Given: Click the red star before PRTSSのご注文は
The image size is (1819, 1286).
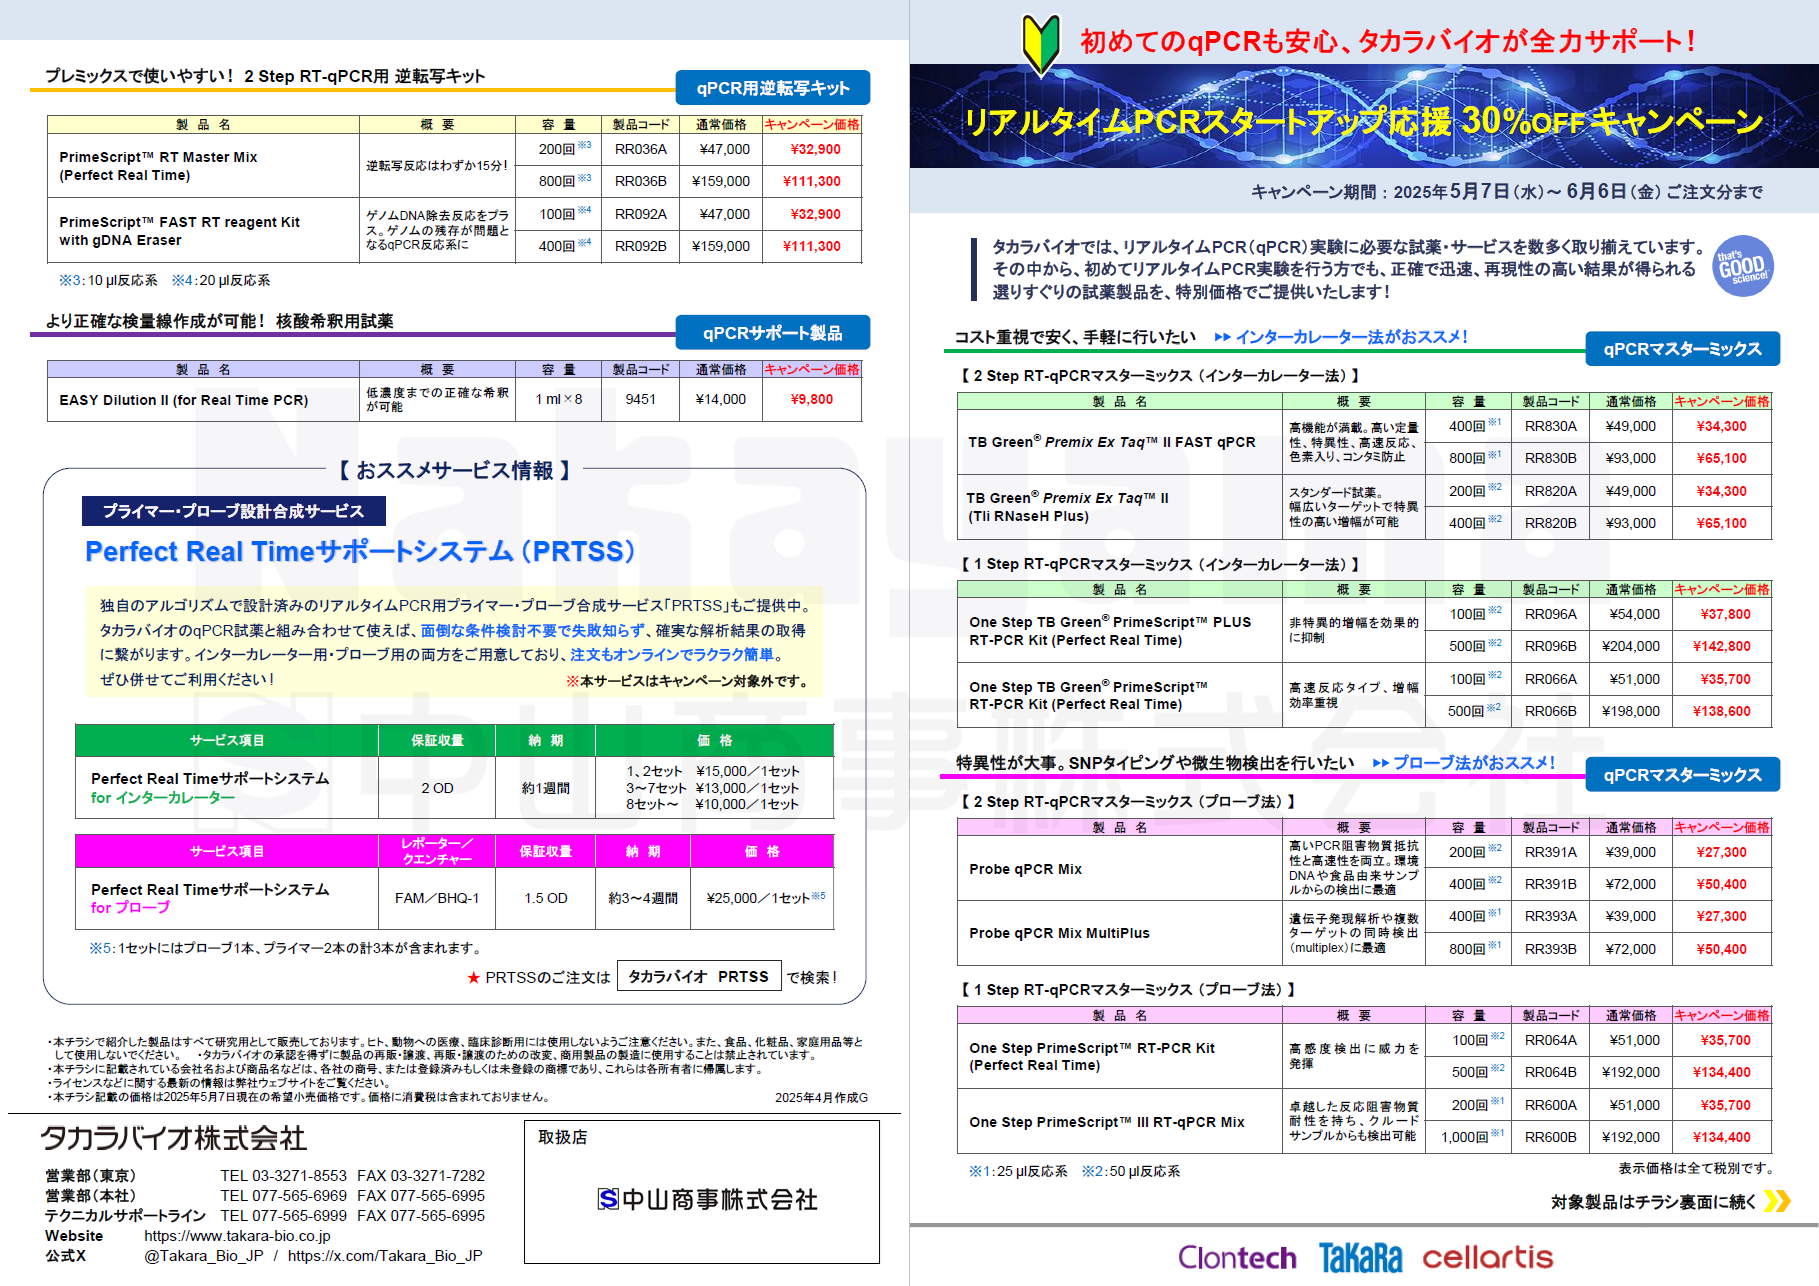Looking at the screenshot, I should click(474, 978).
